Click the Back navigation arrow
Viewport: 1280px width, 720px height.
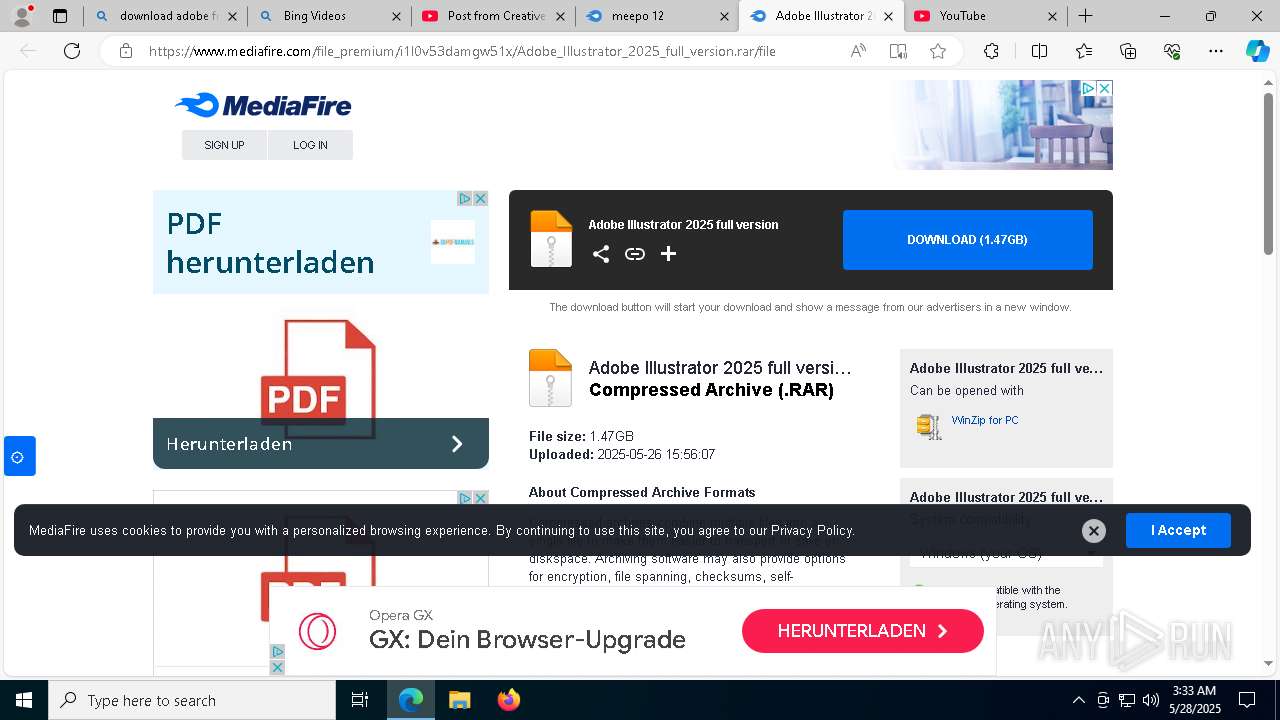28,51
